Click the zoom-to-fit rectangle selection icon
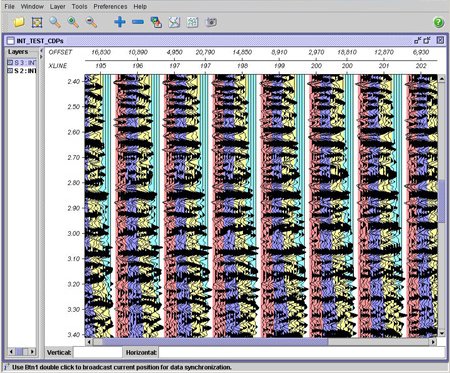This screenshot has height=373, width=450. (x=37, y=22)
